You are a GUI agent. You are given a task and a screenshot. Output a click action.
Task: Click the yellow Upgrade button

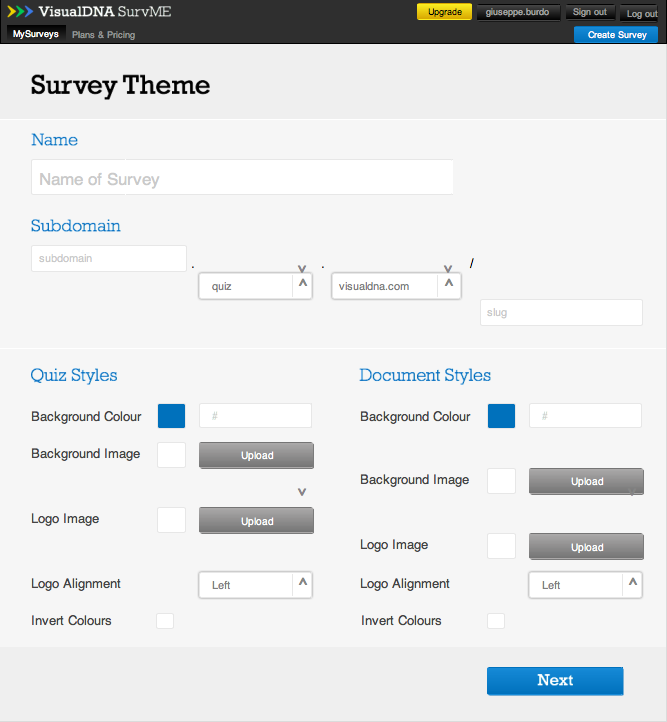(x=444, y=12)
